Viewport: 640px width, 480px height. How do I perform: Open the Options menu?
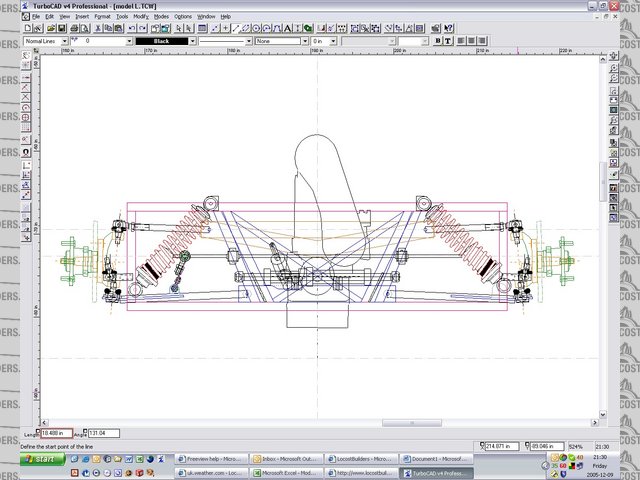(183, 17)
